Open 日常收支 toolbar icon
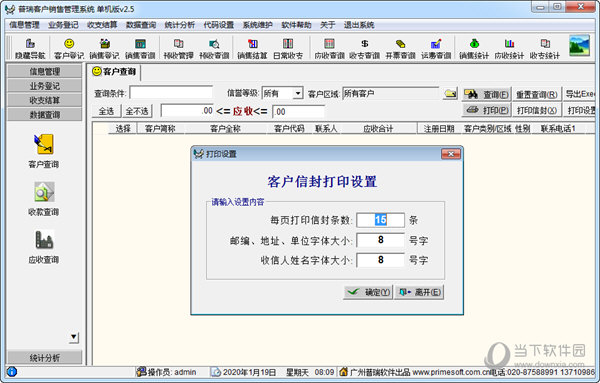600x383 pixels. (x=288, y=48)
